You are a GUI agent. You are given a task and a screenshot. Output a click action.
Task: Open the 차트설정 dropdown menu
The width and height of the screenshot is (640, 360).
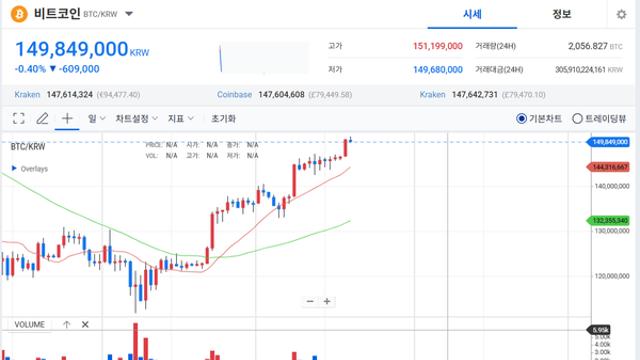(136, 118)
